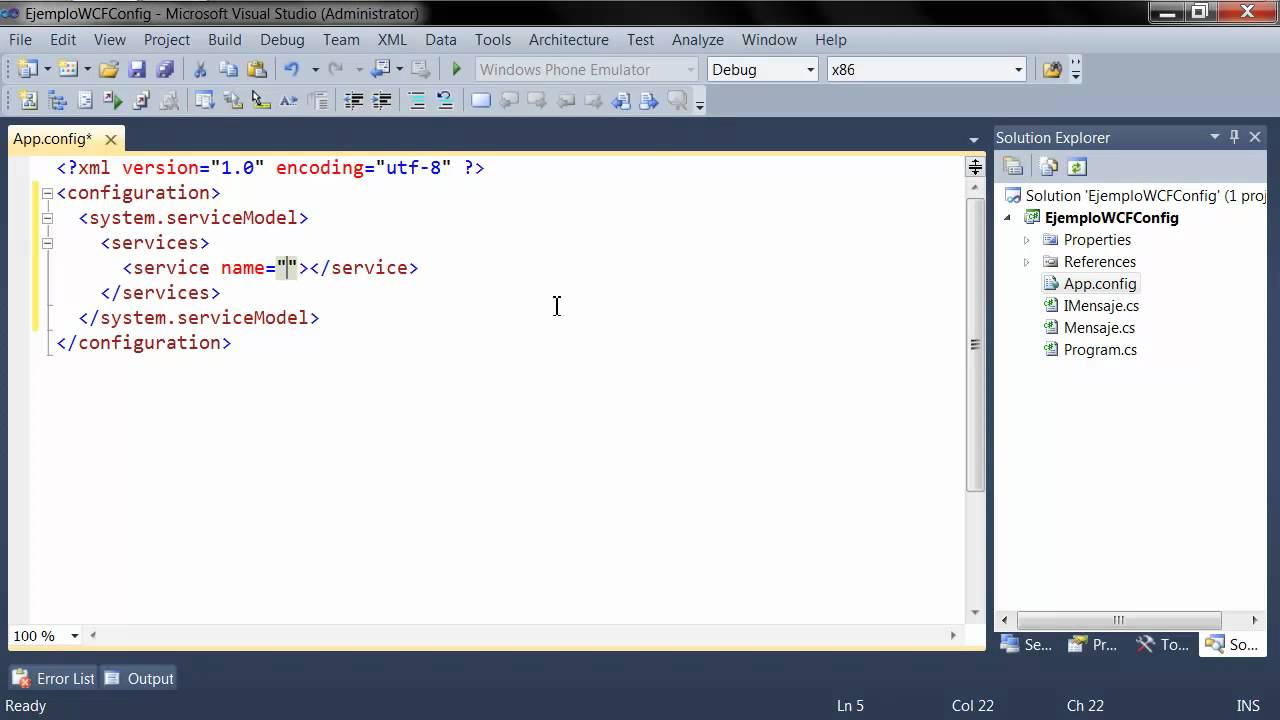Select Program.cs in Solution Explorer
The image size is (1280, 720).
click(1100, 350)
